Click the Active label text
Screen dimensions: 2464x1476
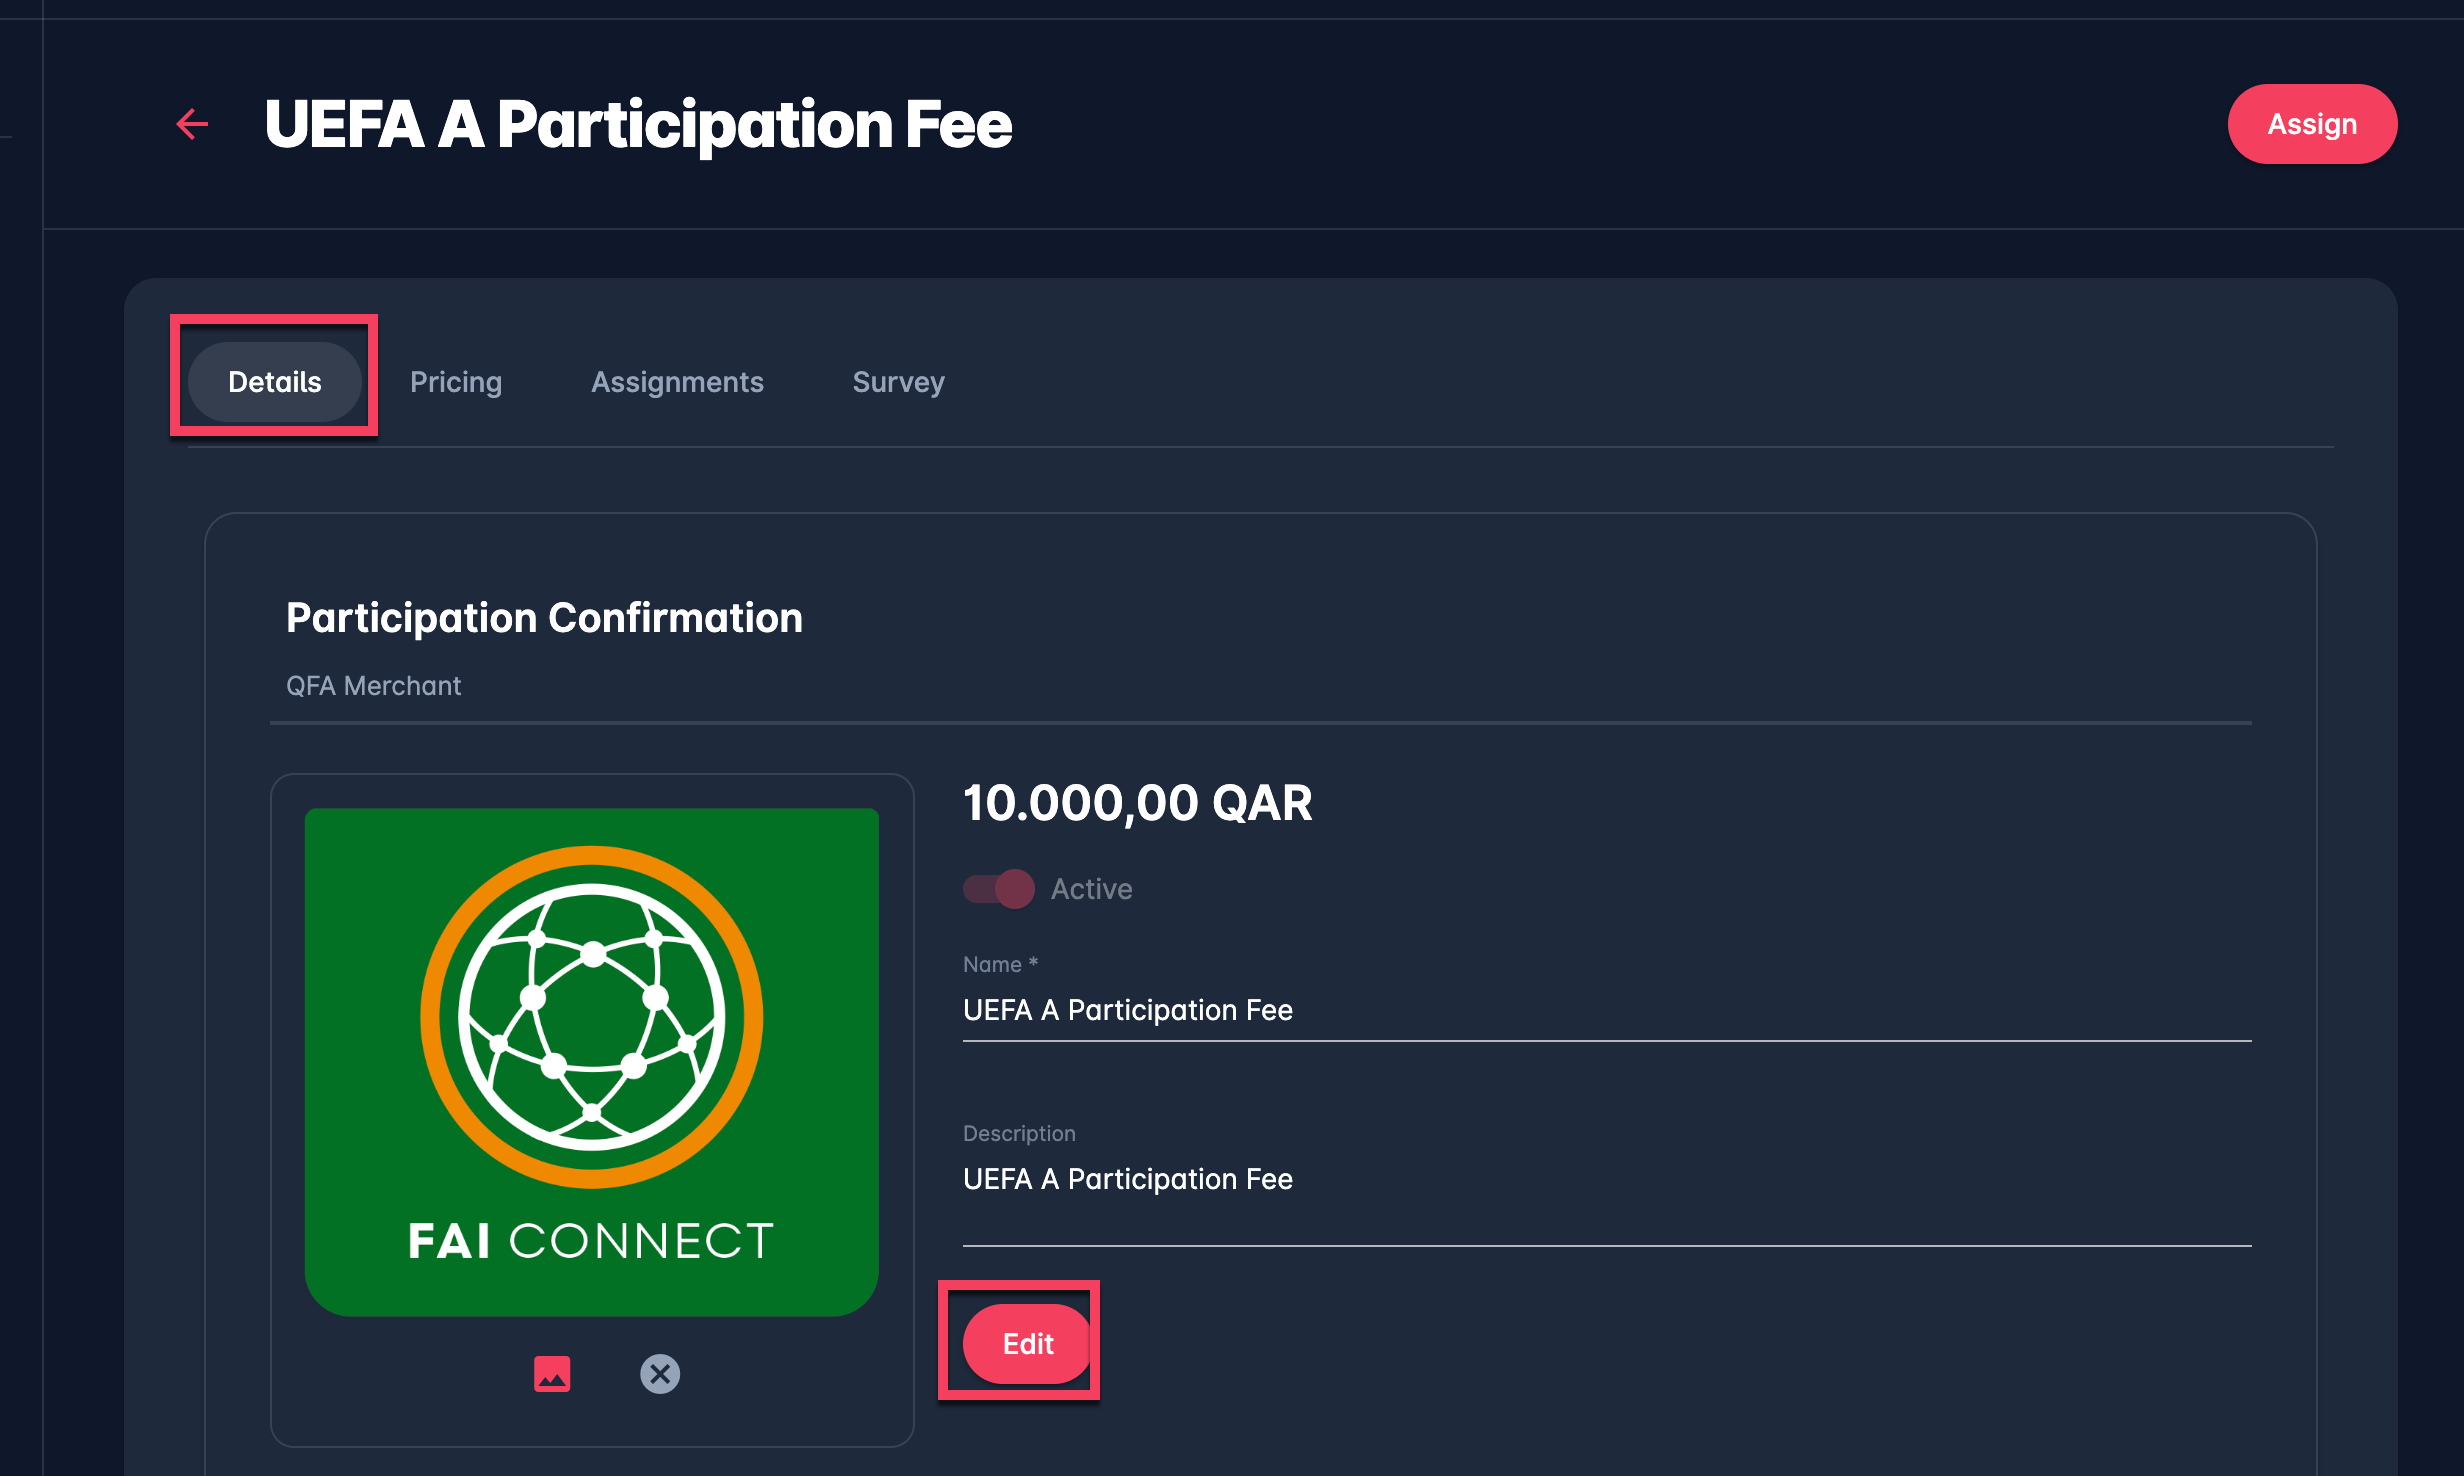1091,889
